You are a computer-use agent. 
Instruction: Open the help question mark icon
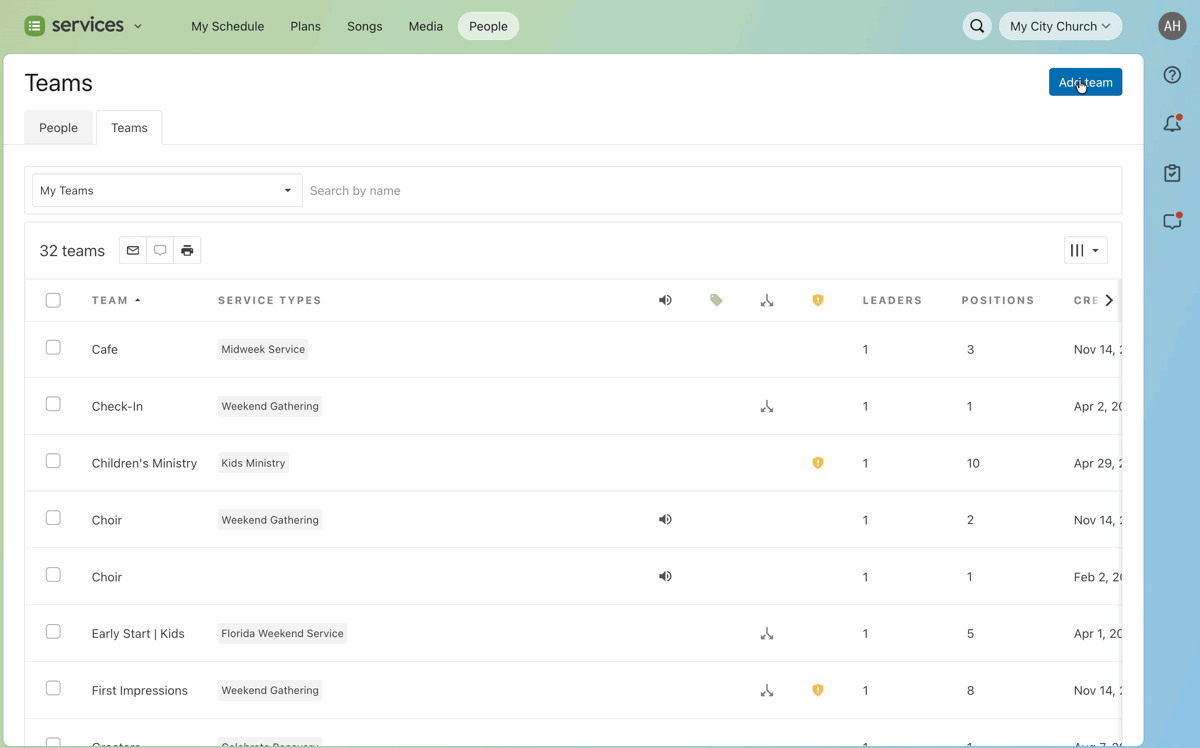(x=1172, y=75)
